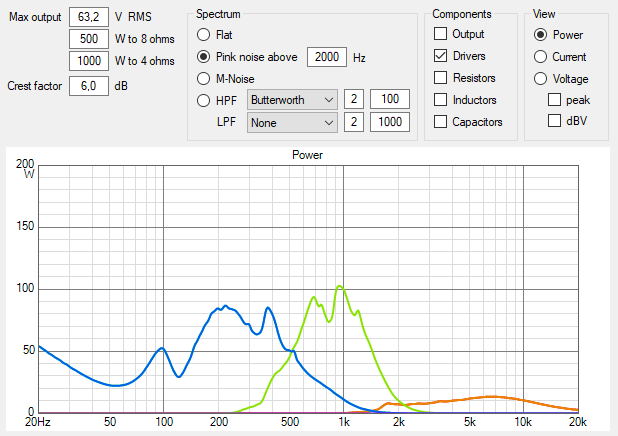Select the HPF spectrum radio button
The height and width of the screenshot is (436, 618).
tap(203, 100)
